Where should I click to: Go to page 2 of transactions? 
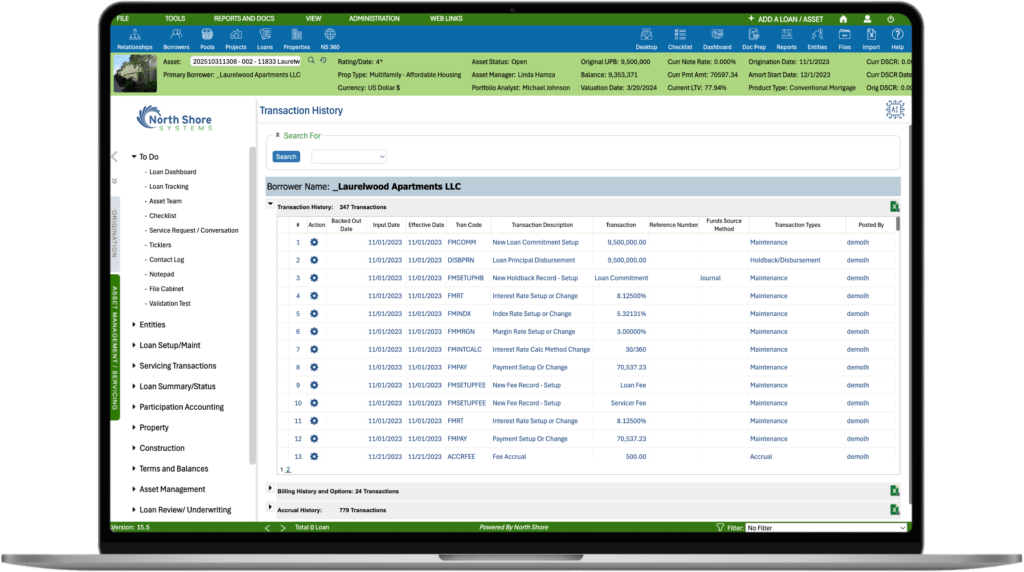[x=287, y=469]
